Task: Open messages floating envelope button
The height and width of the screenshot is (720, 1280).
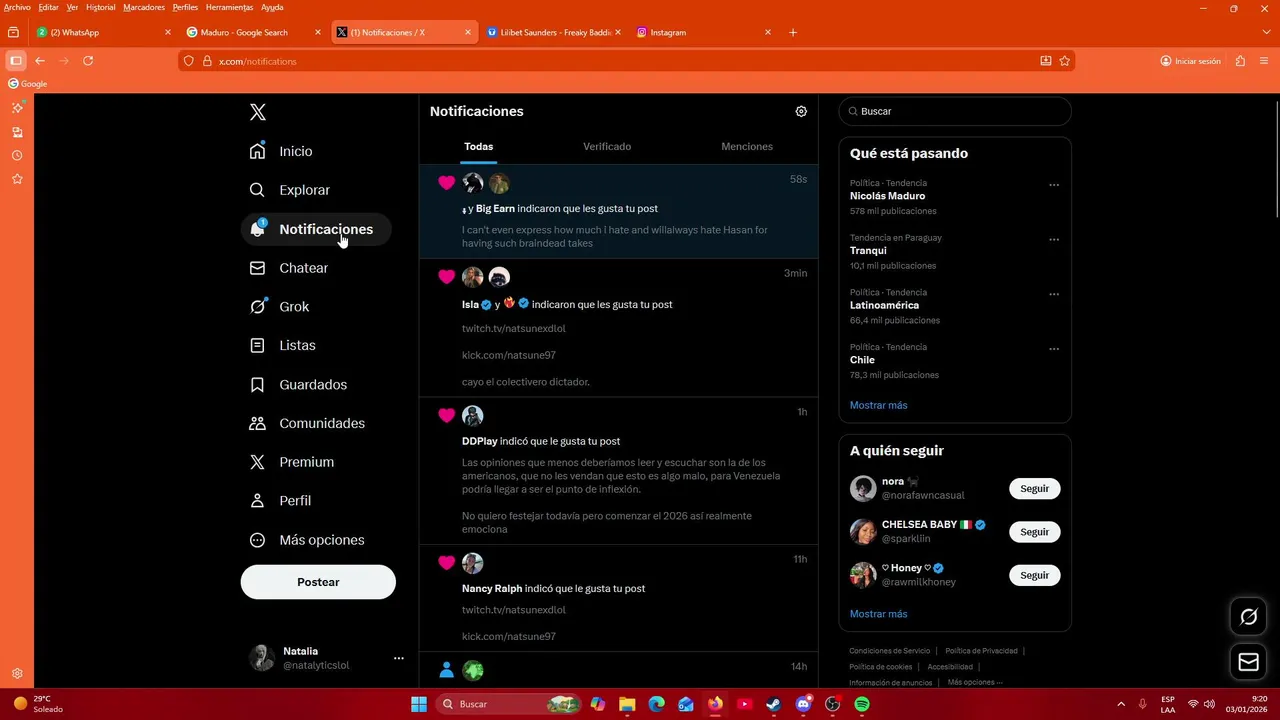Action: coord(1248,662)
